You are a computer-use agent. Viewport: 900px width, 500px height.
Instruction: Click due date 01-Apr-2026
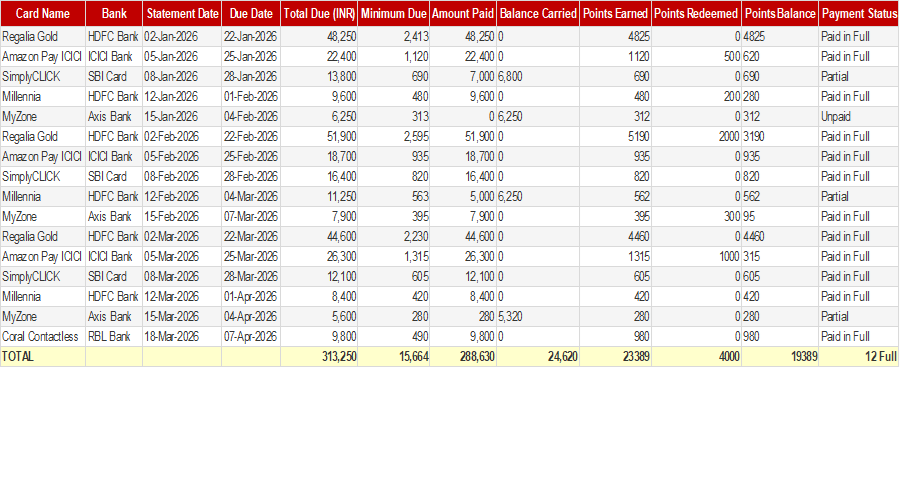click(251, 297)
